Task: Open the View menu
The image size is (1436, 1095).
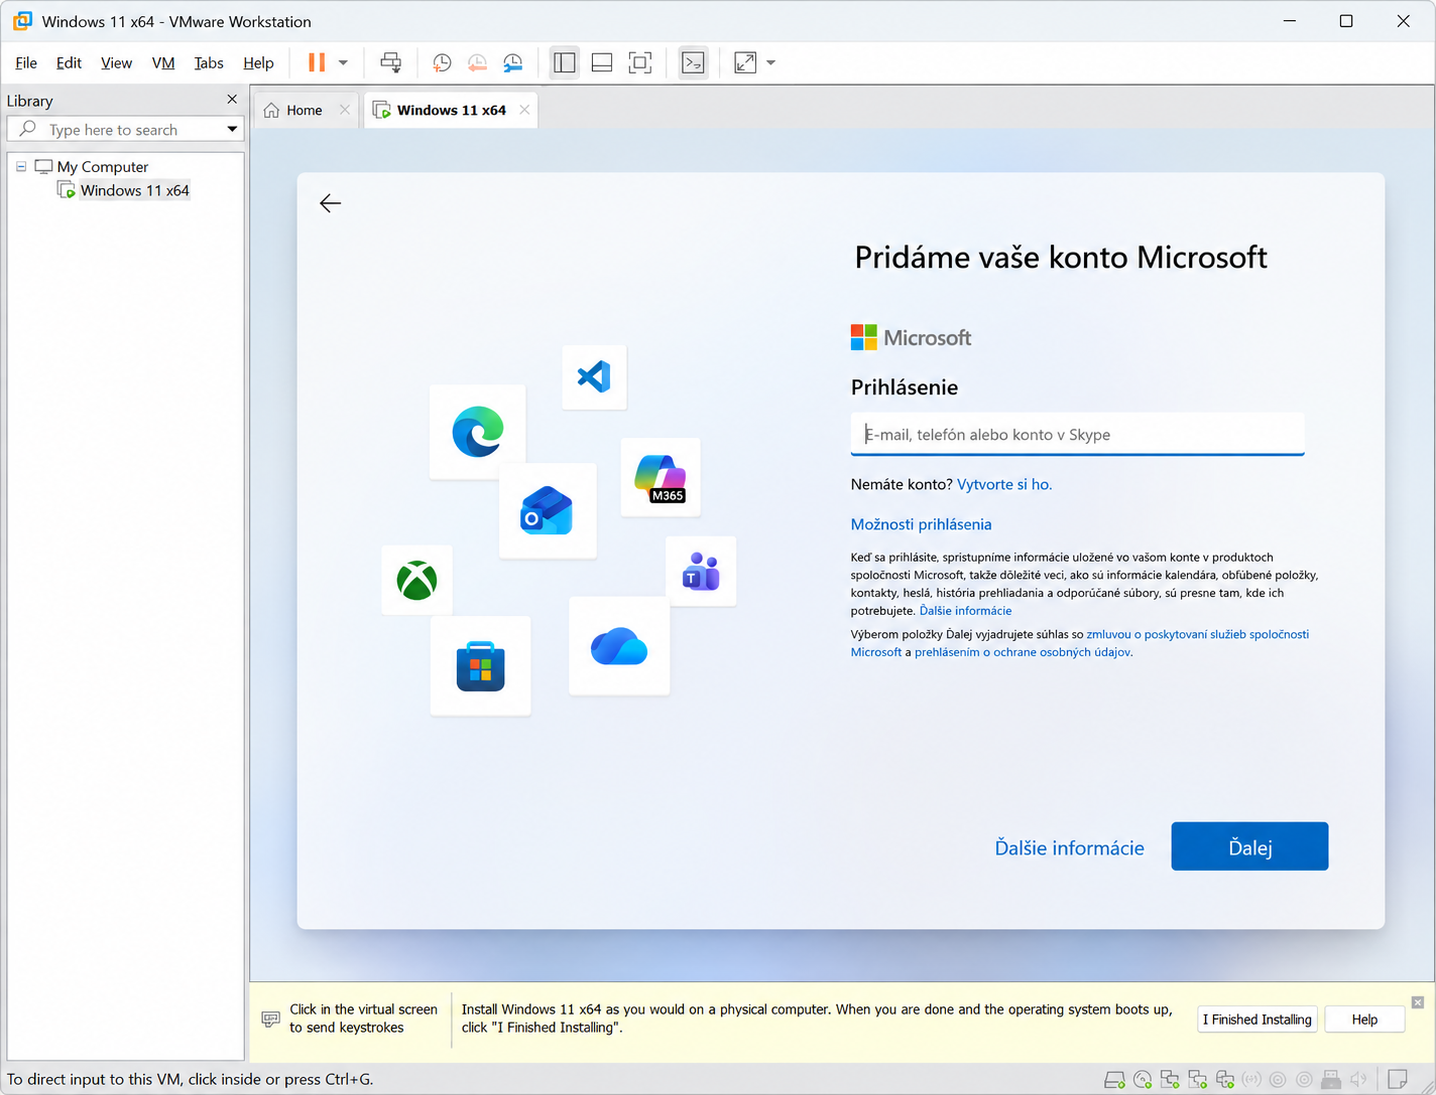Action: [x=116, y=63]
